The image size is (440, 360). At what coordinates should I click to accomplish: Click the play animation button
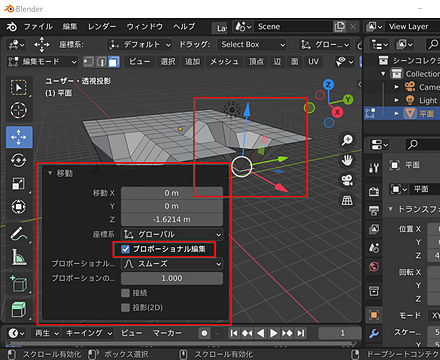[x=273, y=333]
